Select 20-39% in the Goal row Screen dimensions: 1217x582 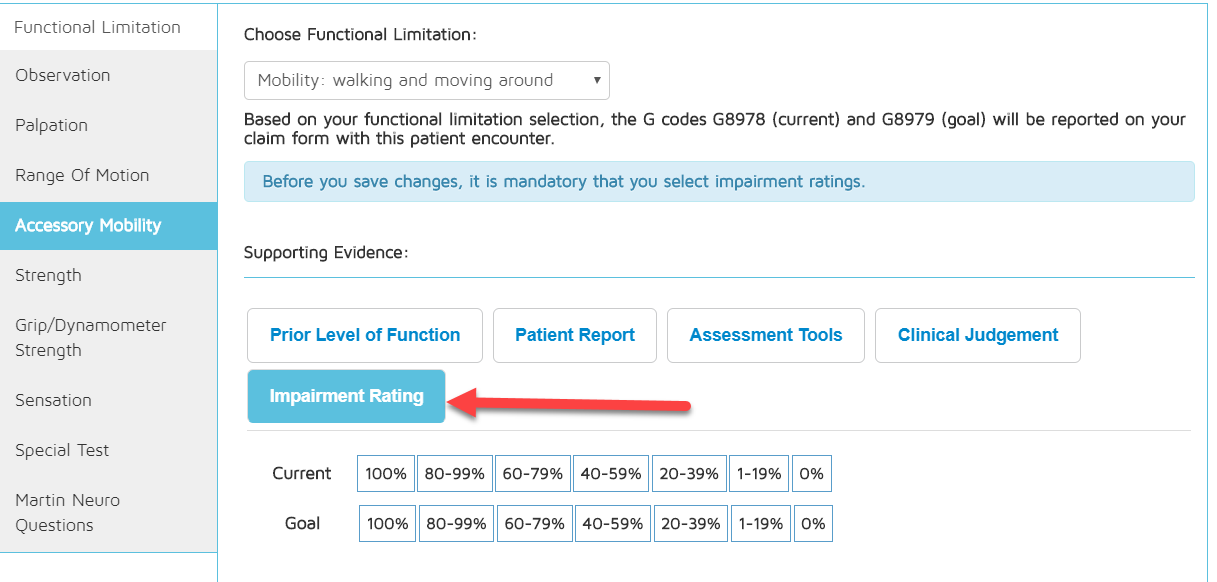[x=691, y=523]
